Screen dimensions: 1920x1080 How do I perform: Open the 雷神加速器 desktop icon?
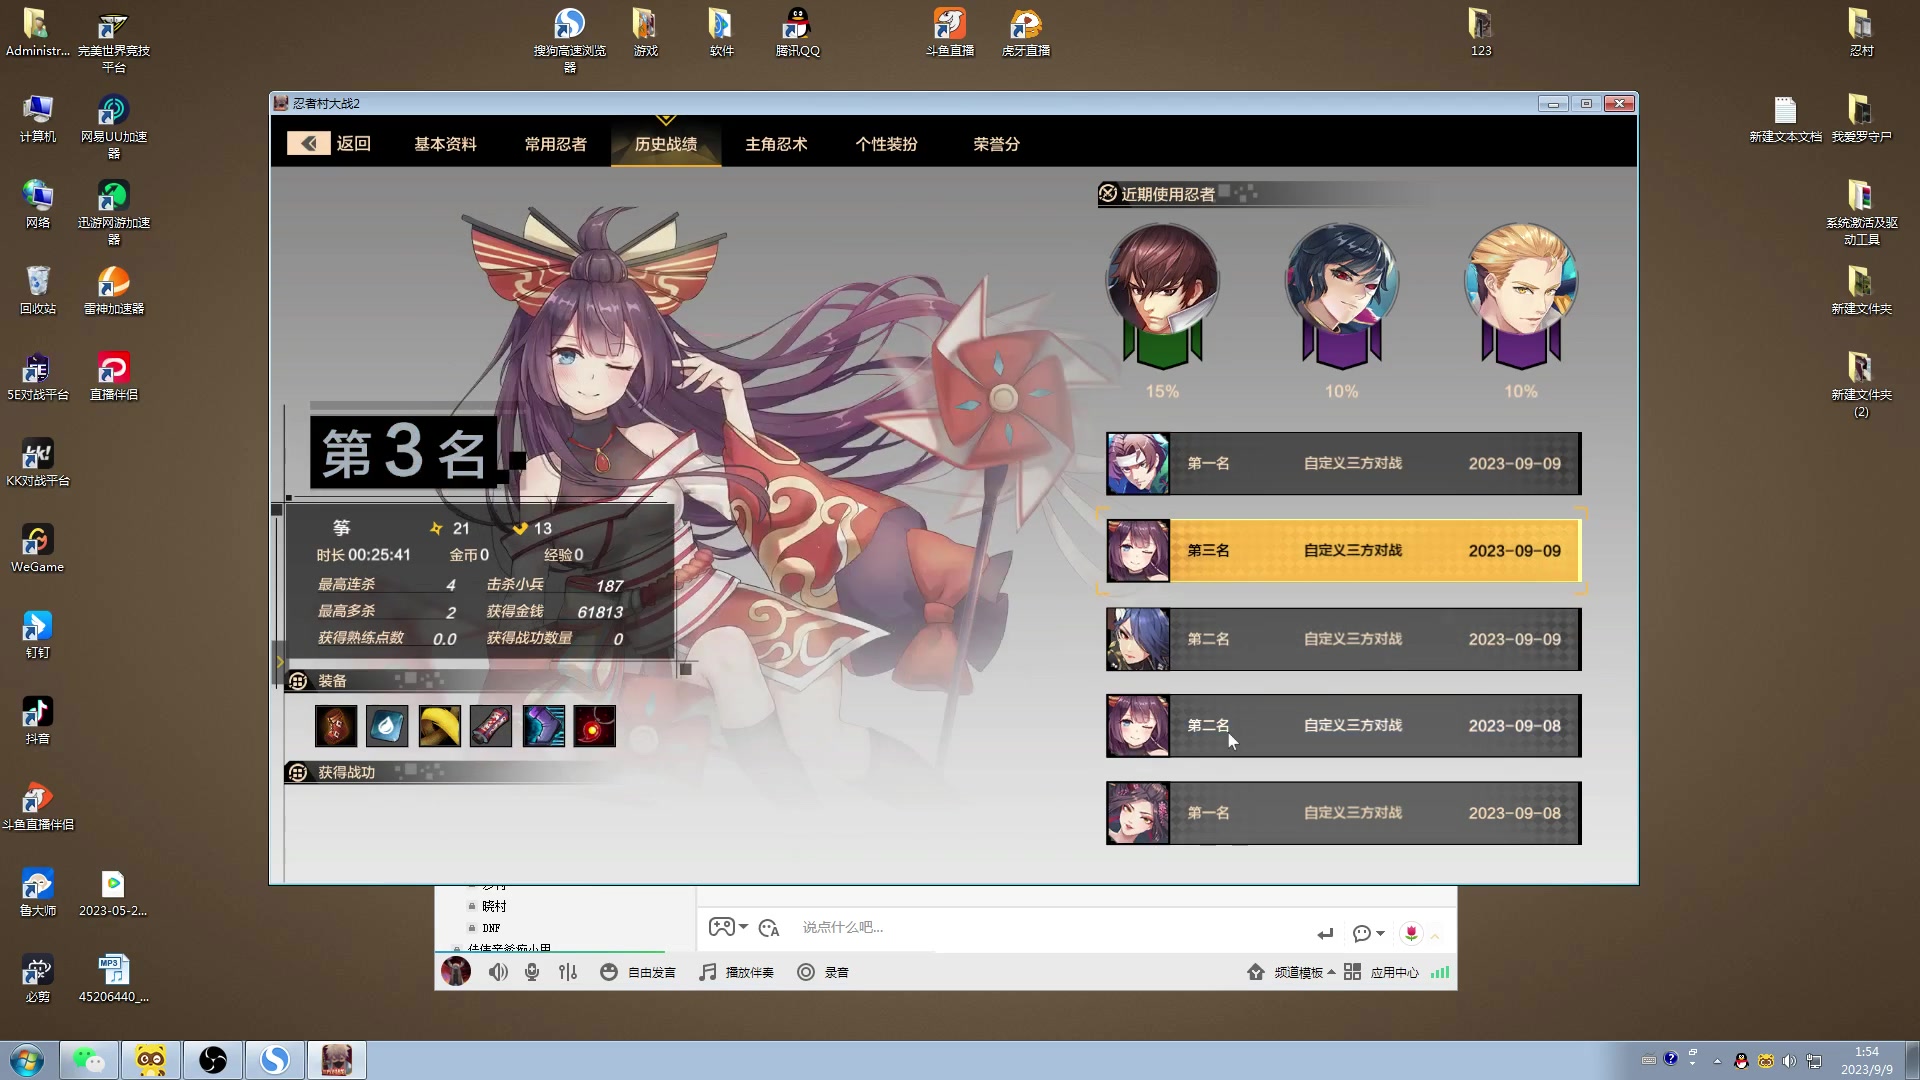coord(114,290)
